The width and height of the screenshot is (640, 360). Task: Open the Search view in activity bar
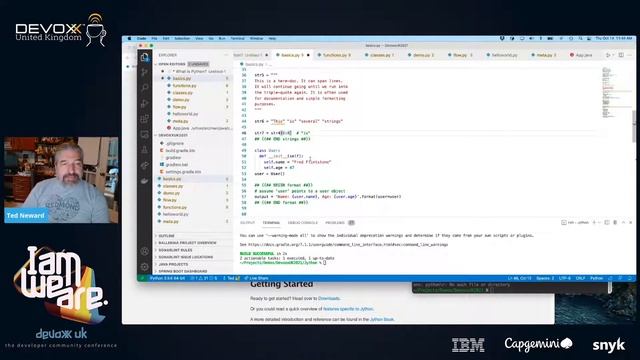[144, 88]
